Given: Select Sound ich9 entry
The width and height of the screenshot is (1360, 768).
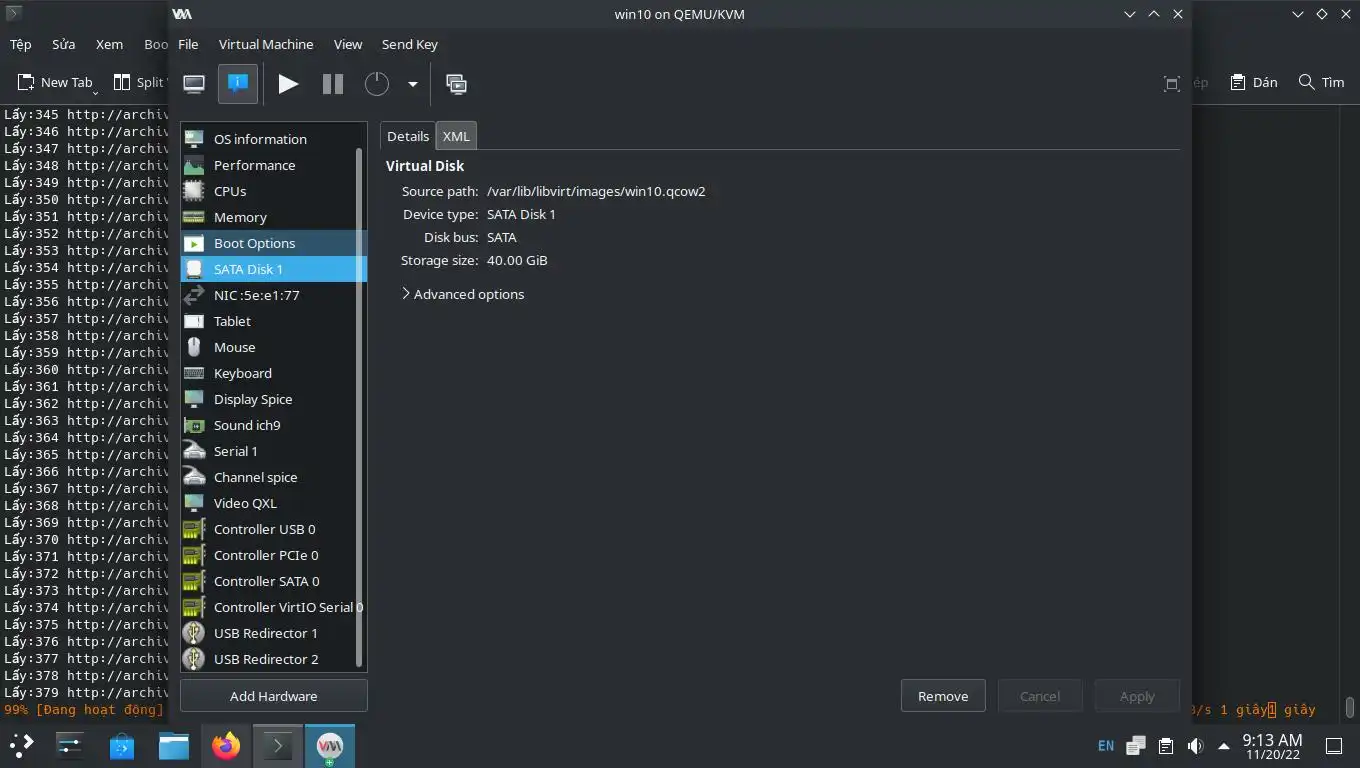Looking at the screenshot, I should point(273,425).
